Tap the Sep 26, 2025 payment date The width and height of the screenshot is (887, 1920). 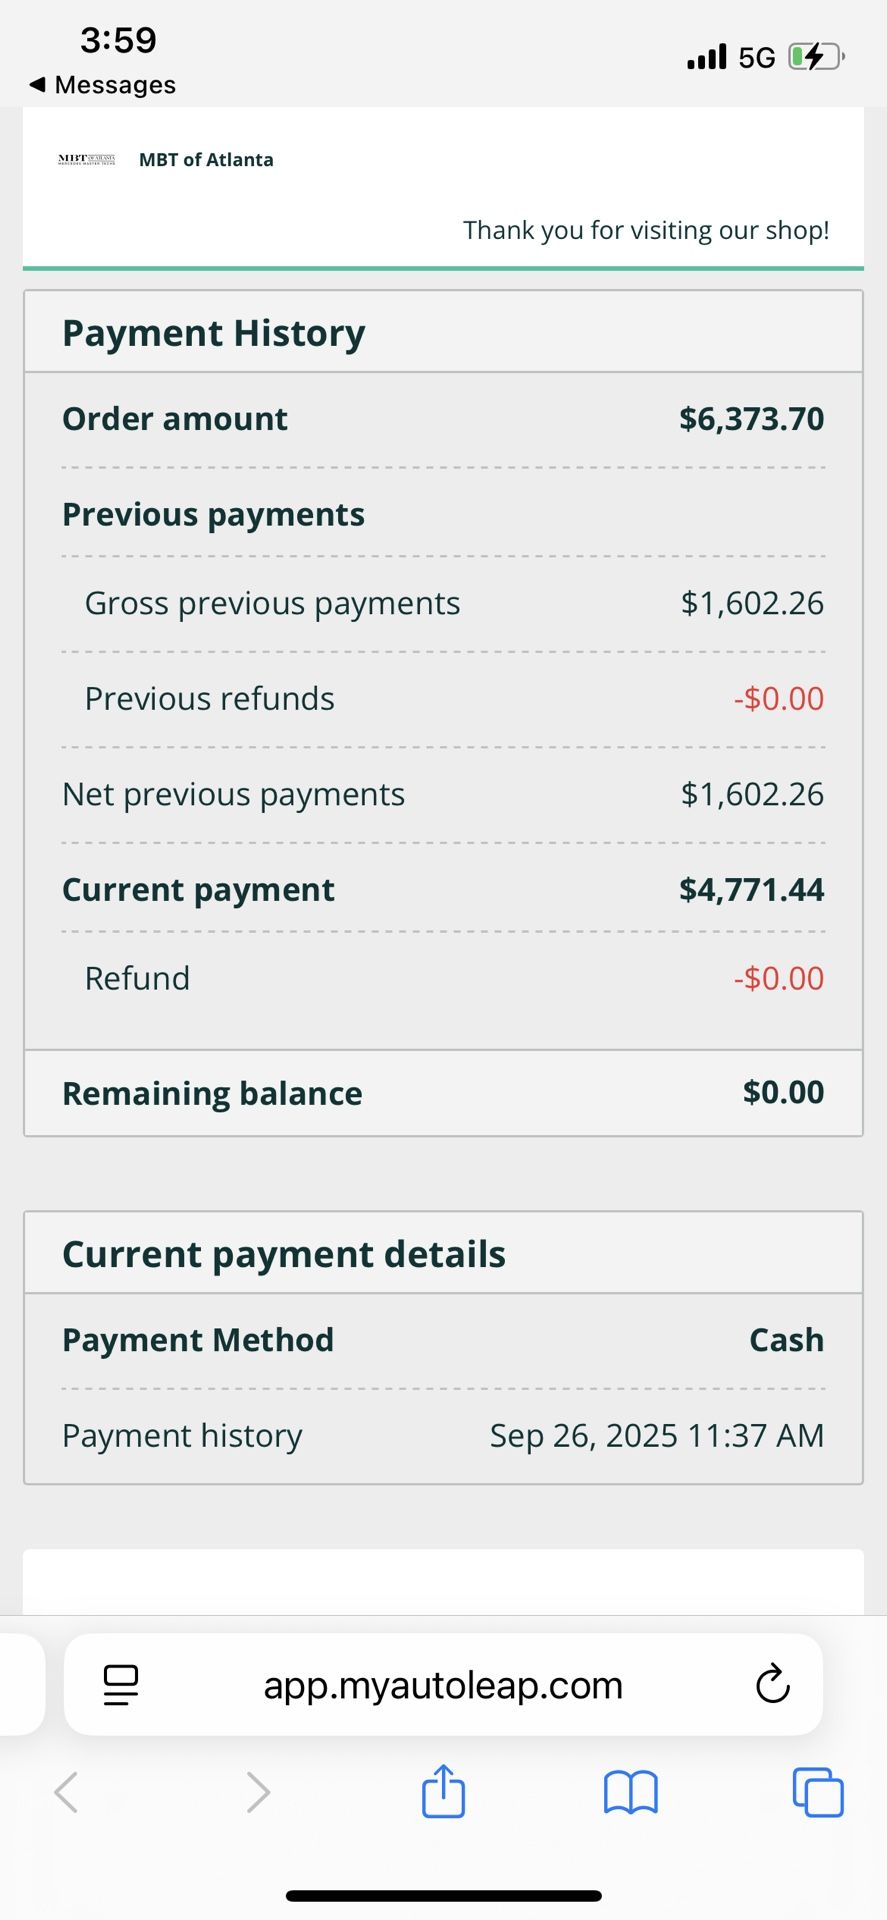pos(656,1436)
